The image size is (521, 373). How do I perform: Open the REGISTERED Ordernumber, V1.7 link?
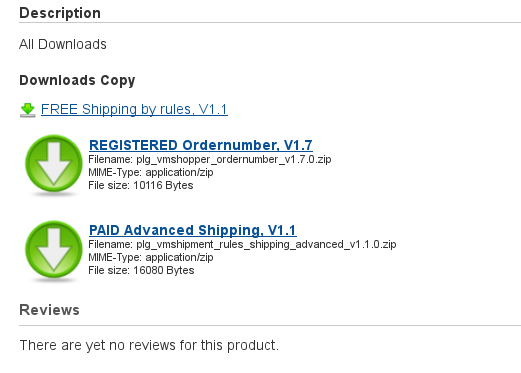pyautogui.click(x=201, y=145)
